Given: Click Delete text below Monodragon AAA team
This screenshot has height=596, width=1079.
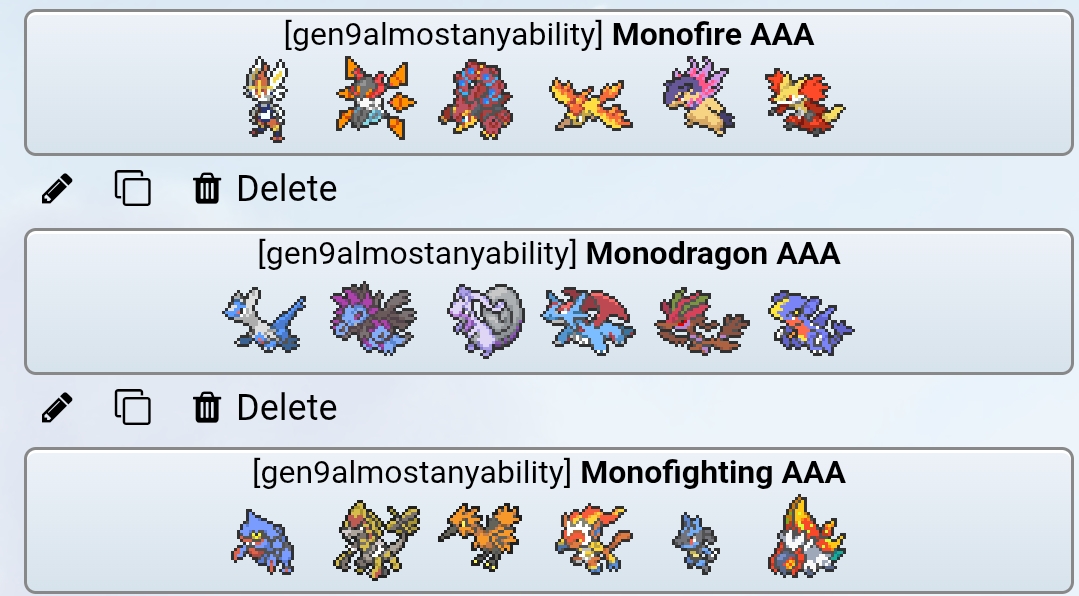Looking at the screenshot, I should click(287, 407).
